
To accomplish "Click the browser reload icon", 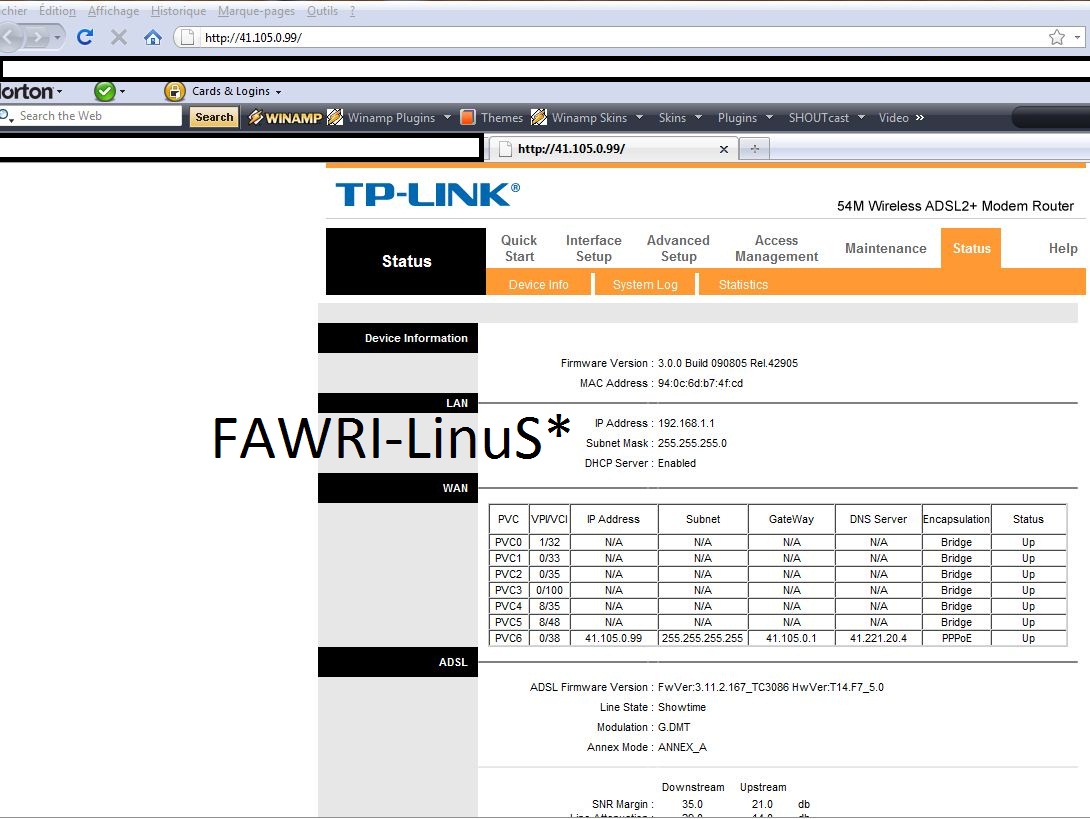I will (85, 37).
